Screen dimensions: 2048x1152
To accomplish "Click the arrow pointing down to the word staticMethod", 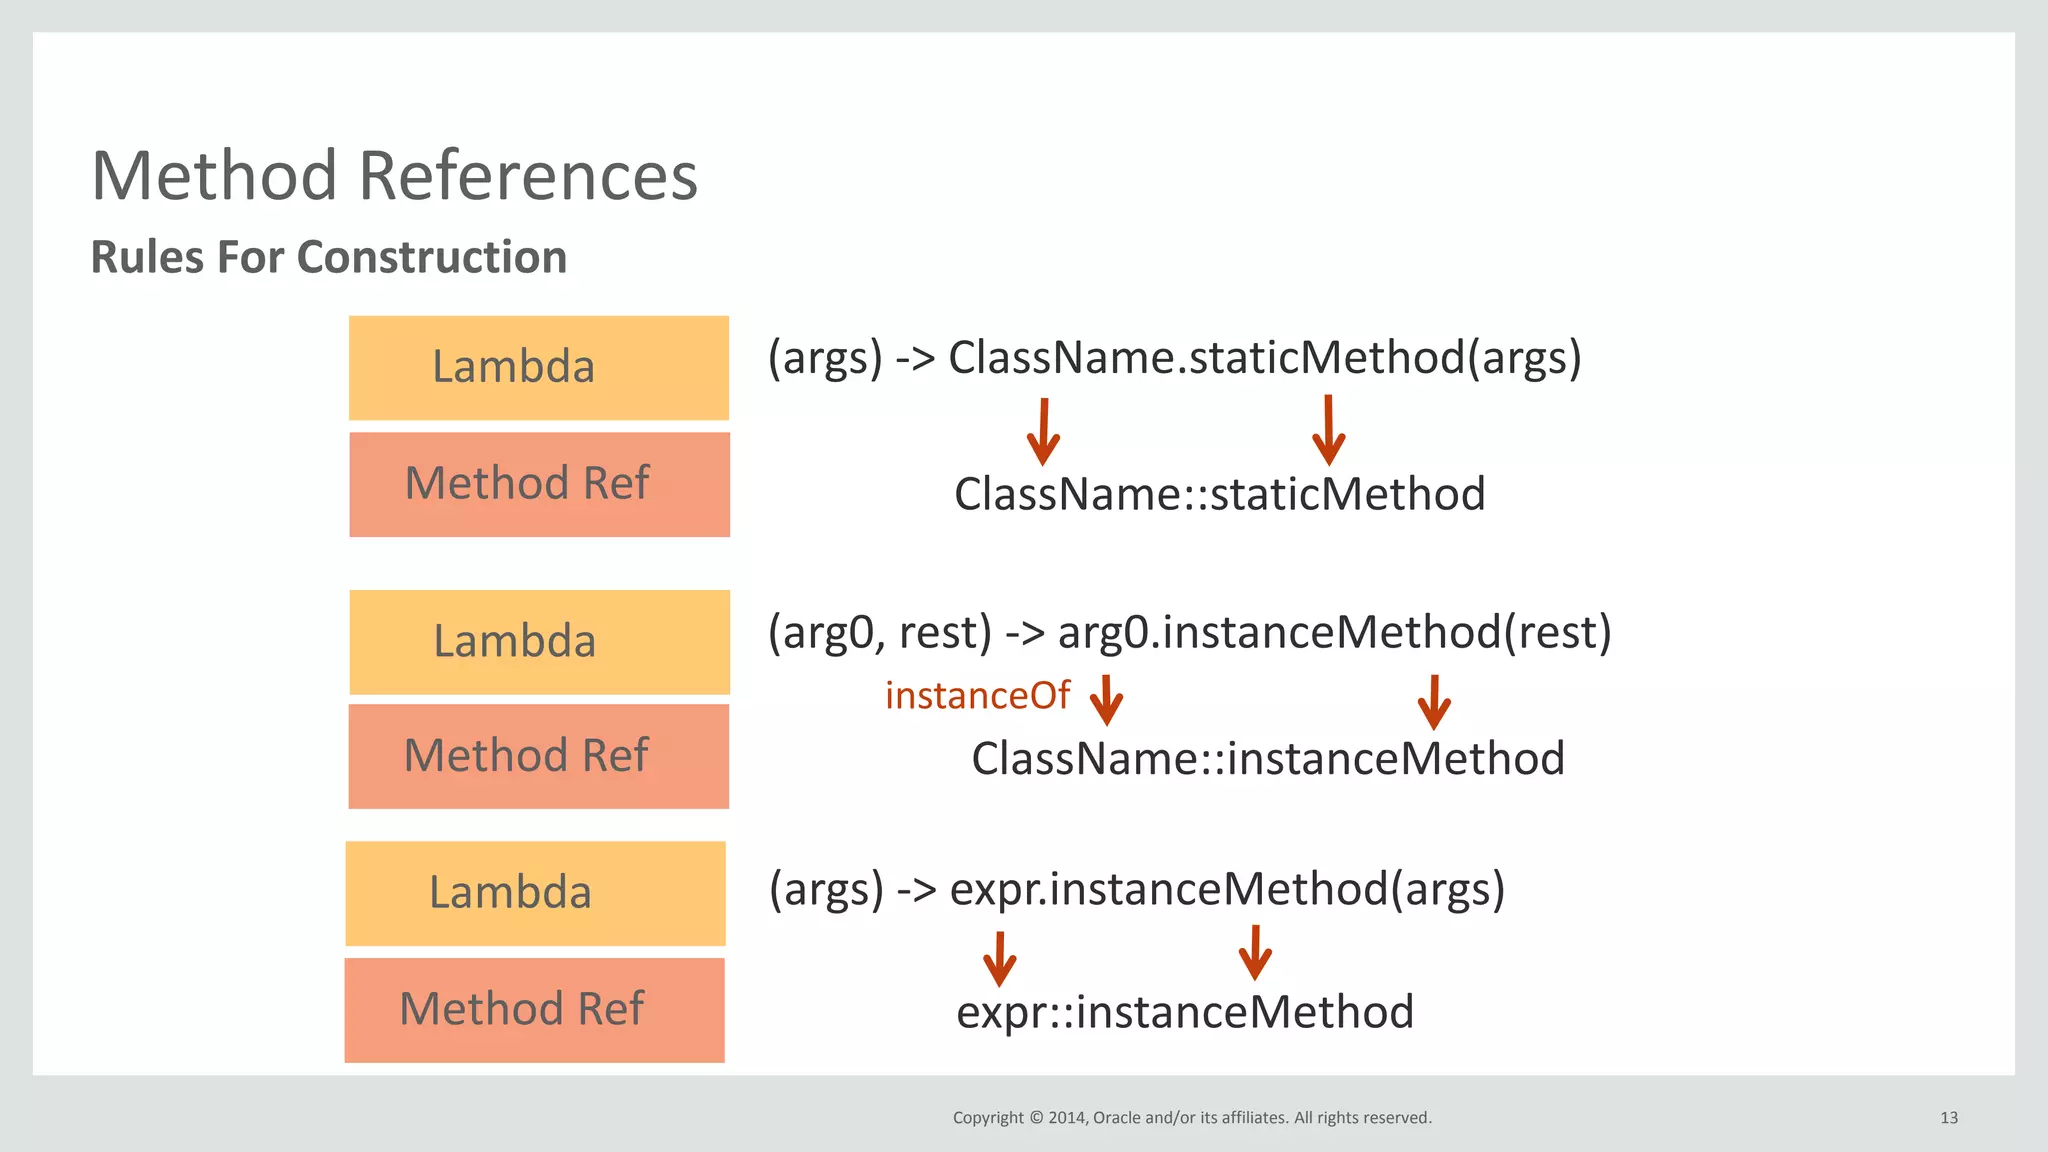I will point(1328,430).
